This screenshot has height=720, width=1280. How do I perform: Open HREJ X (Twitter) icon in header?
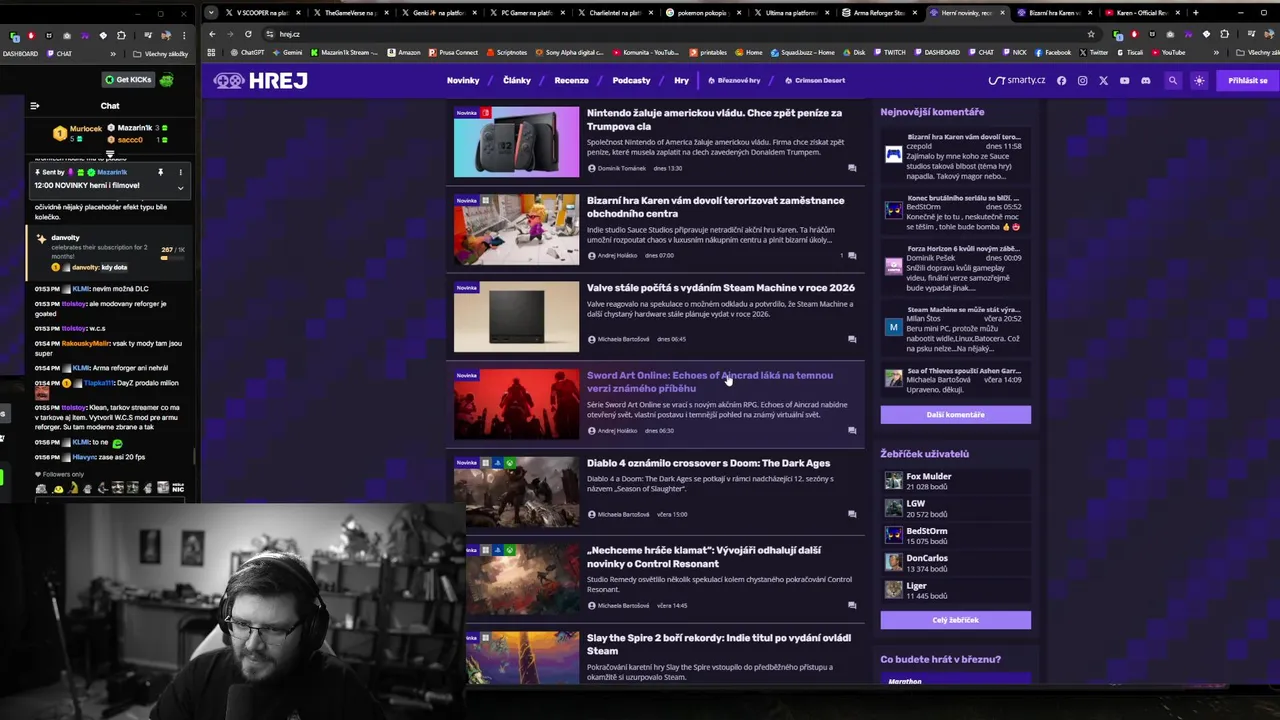point(1103,80)
